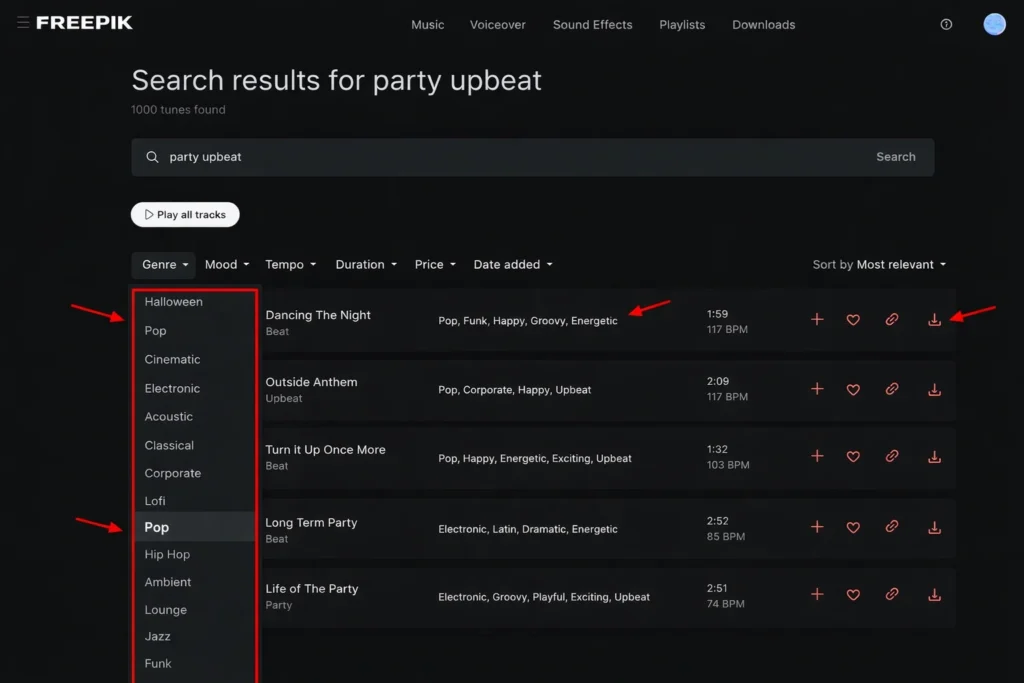Click the party upbeat search field

pyautogui.click(x=500, y=157)
